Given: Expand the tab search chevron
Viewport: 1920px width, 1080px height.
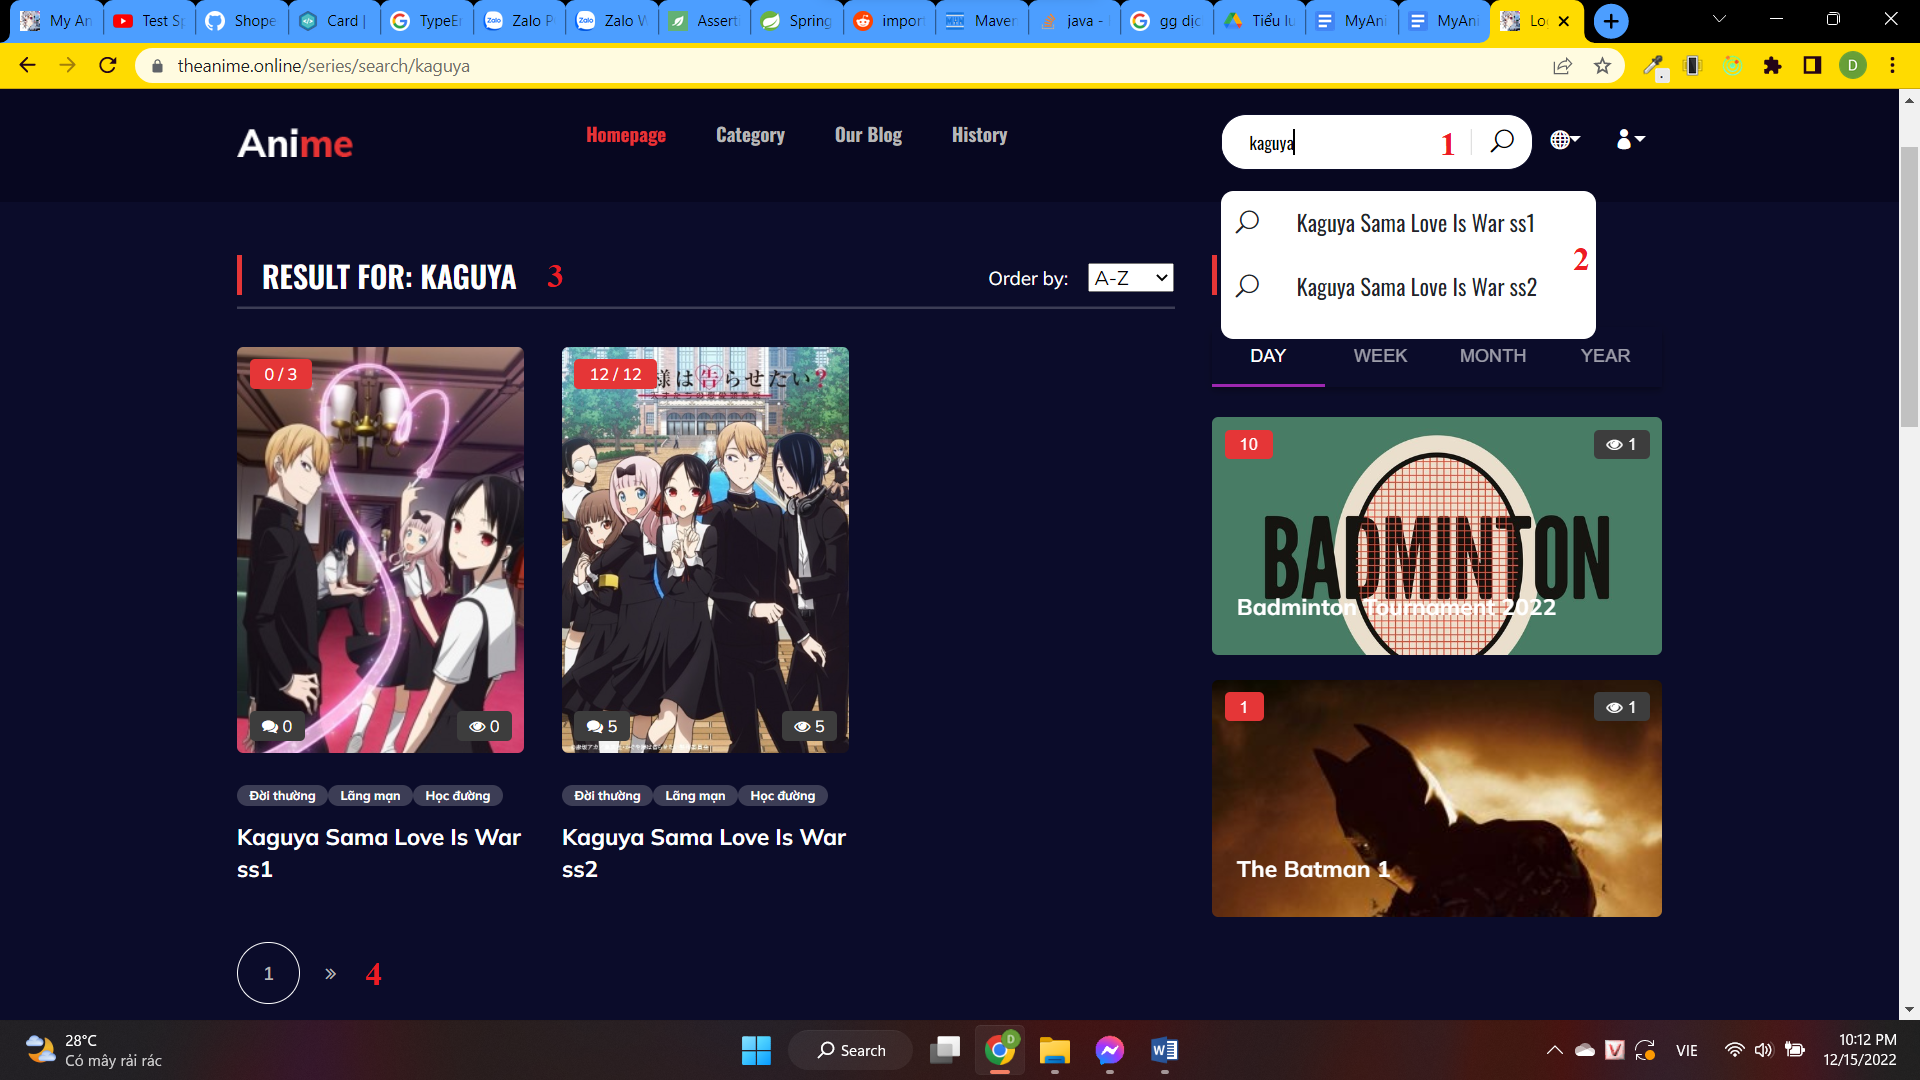Looking at the screenshot, I should [1719, 19].
